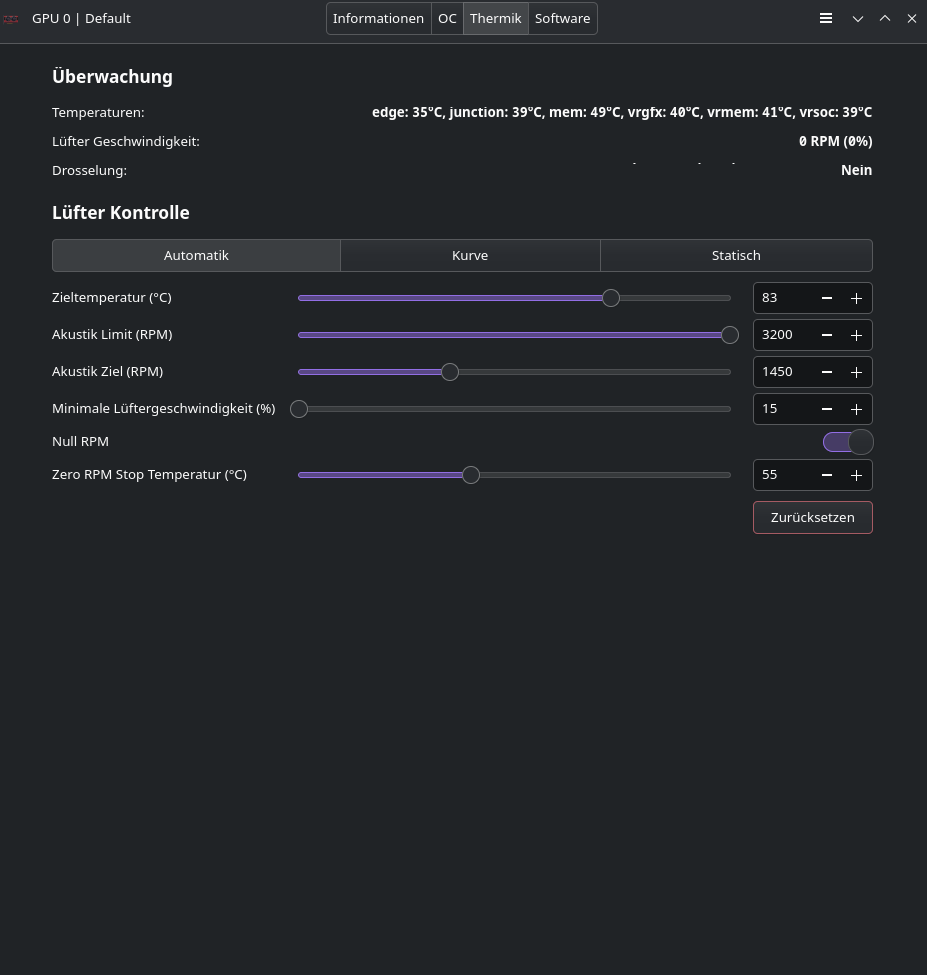Decrease Zieltemperatur with minus button
The image size is (927, 975).
(x=827, y=298)
